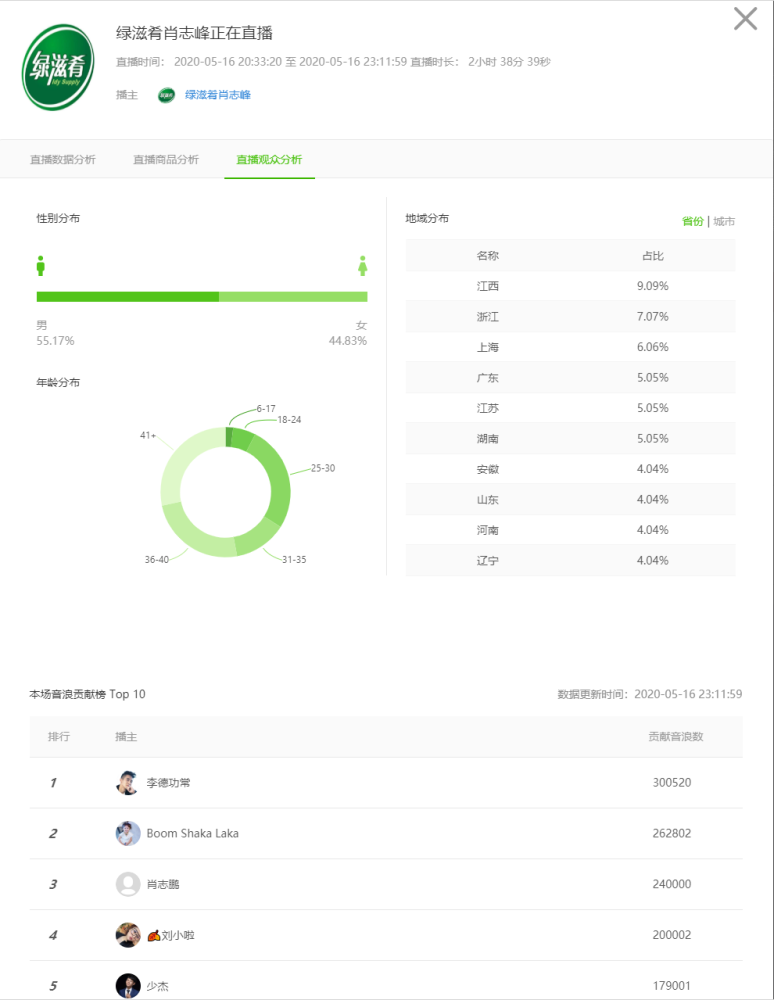Open 李德功常 avatar in contribution list
Image resolution: width=774 pixels, height=1000 pixels.
pyautogui.click(x=128, y=783)
